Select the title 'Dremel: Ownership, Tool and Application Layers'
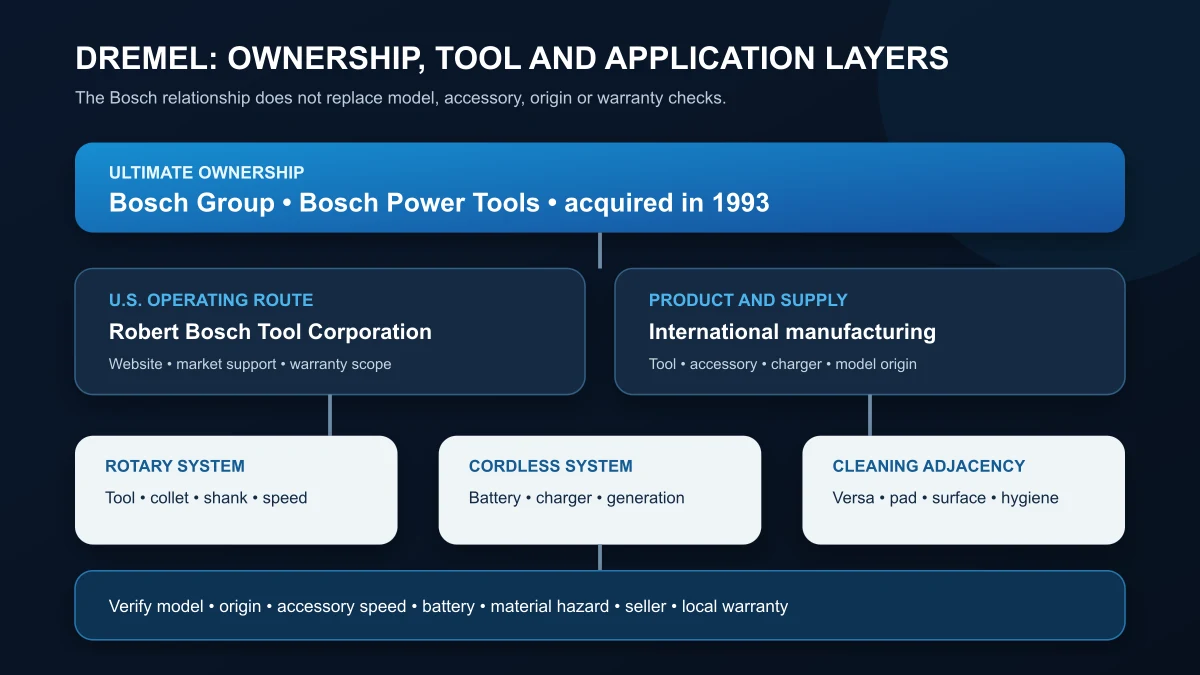The height and width of the screenshot is (675, 1200). click(512, 58)
